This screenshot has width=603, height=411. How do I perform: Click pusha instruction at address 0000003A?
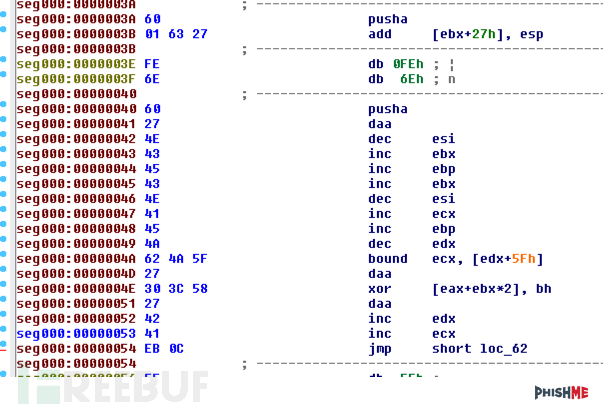[x=388, y=19]
